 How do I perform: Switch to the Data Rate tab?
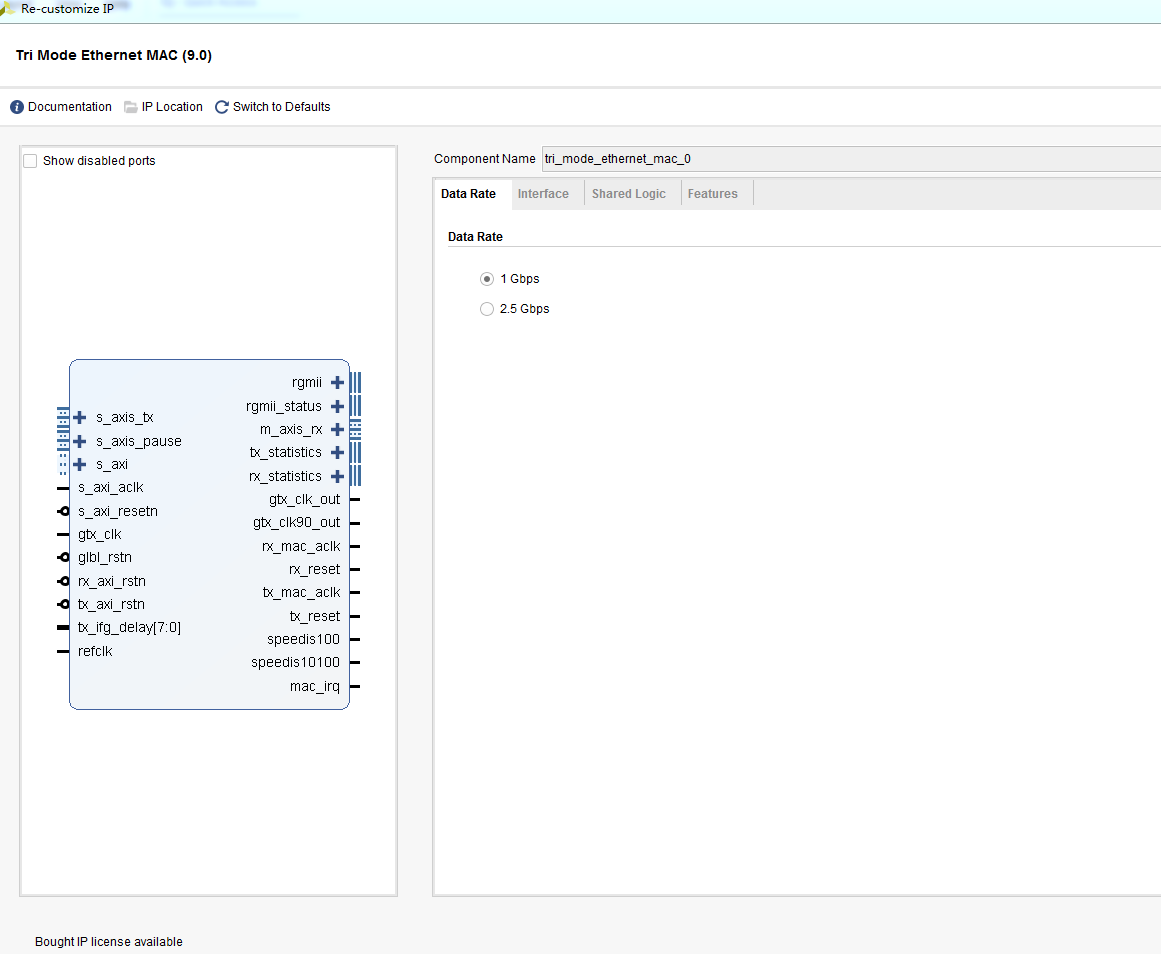click(468, 194)
